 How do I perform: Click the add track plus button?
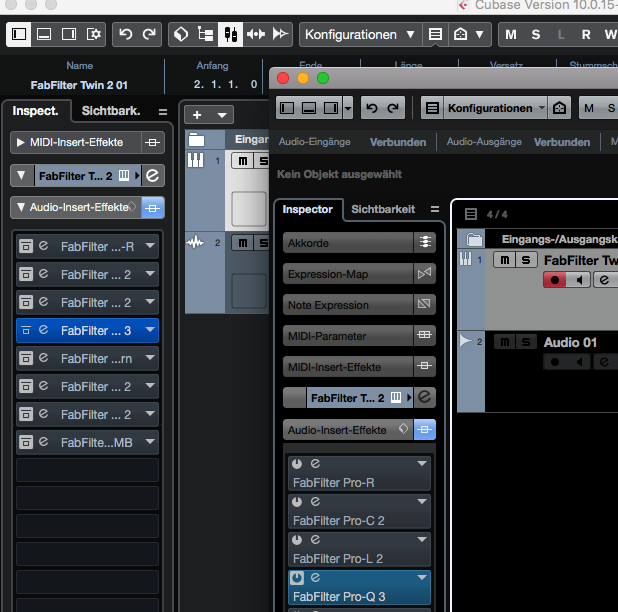click(198, 115)
